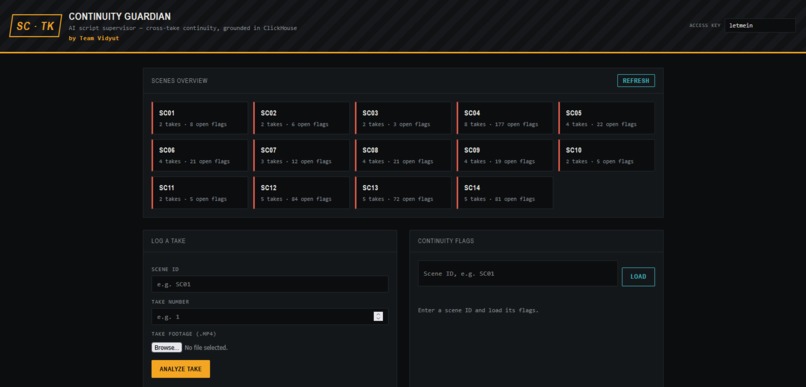The height and width of the screenshot is (387, 806).
Task: Click the Access Key input field
Action: (760, 25)
